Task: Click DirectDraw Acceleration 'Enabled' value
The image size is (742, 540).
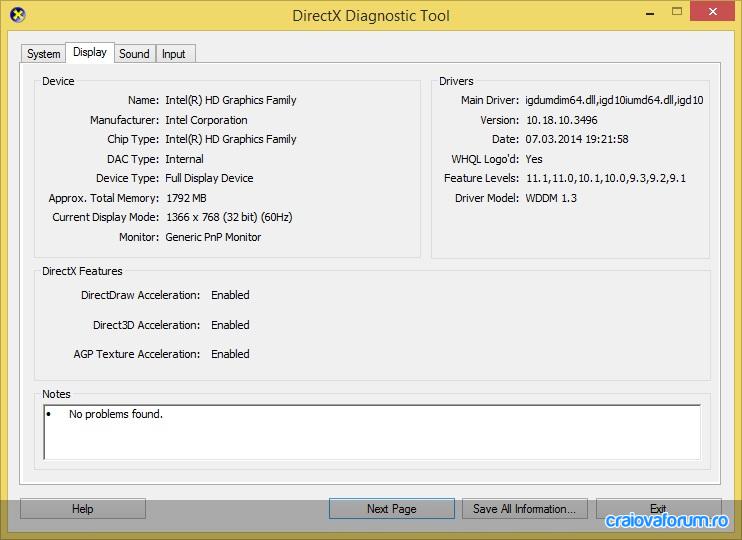Action: point(230,295)
